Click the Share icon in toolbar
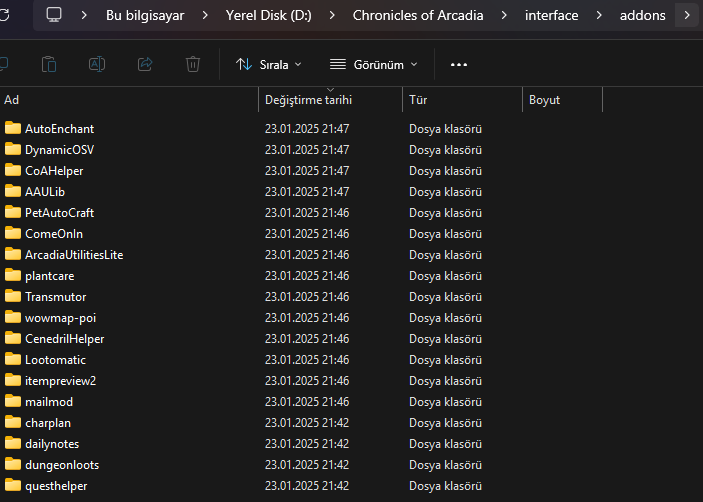Image resolution: width=703 pixels, height=502 pixels. click(x=145, y=64)
